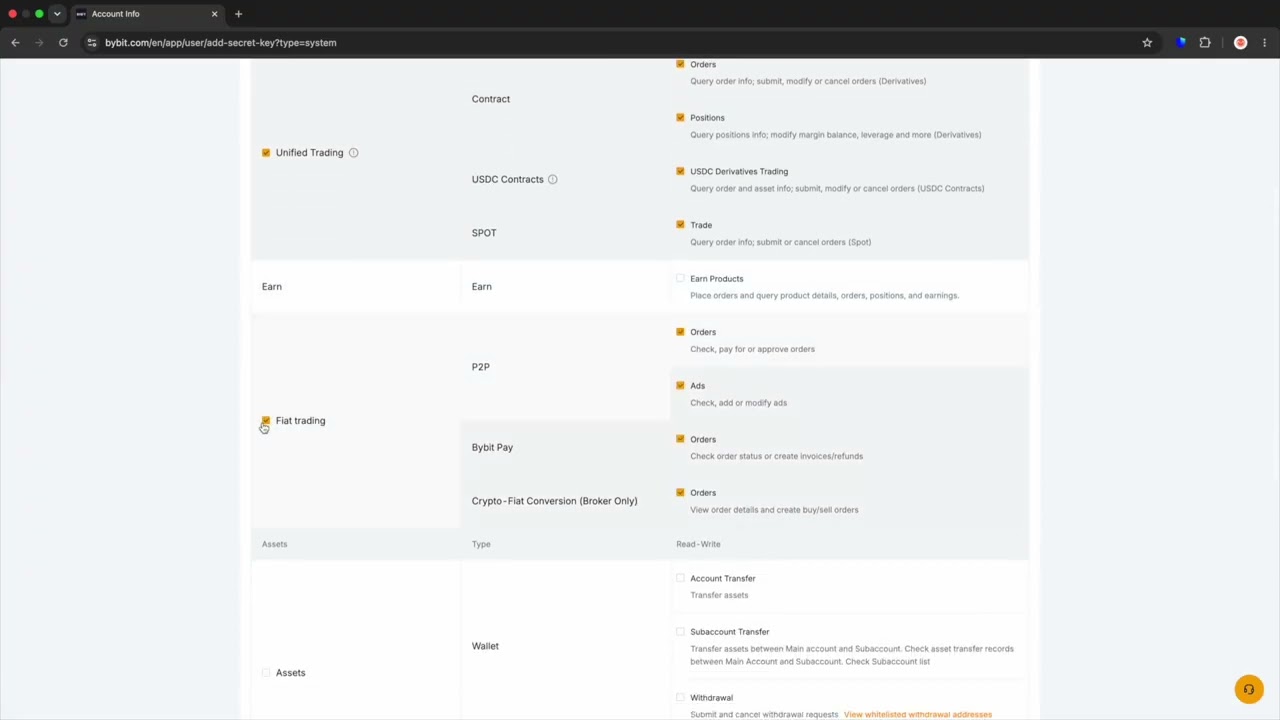Bookmark this page with the star icon
Viewport: 1280px width, 720px height.
tap(1147, 43)
